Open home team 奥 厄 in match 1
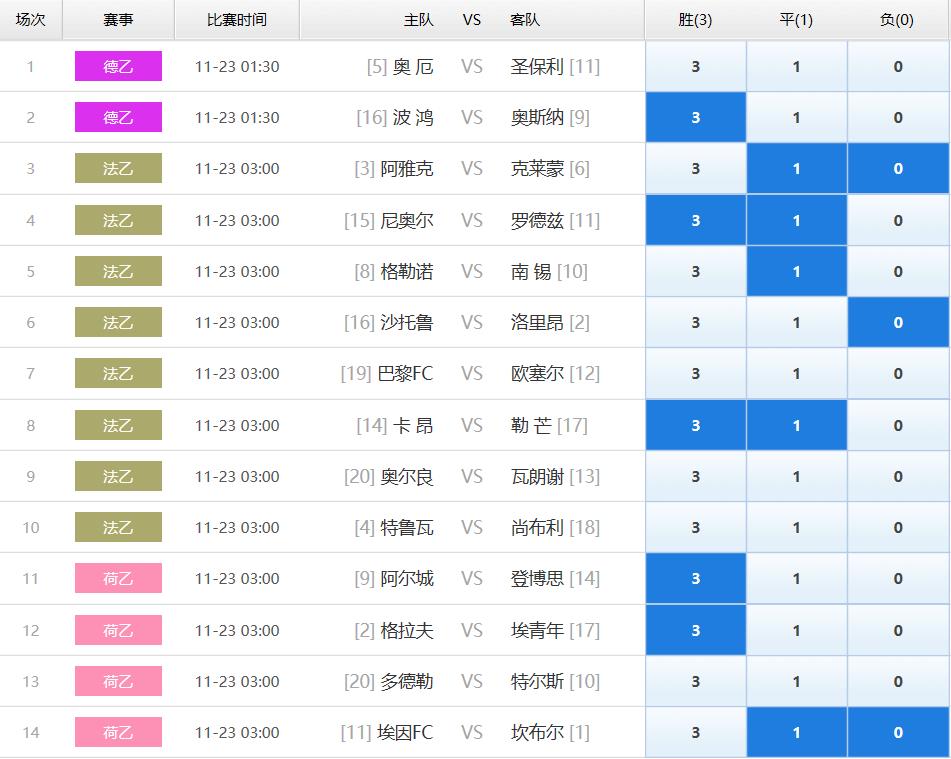Viewport: 951px width, 759px height. [x=413, y=66]
